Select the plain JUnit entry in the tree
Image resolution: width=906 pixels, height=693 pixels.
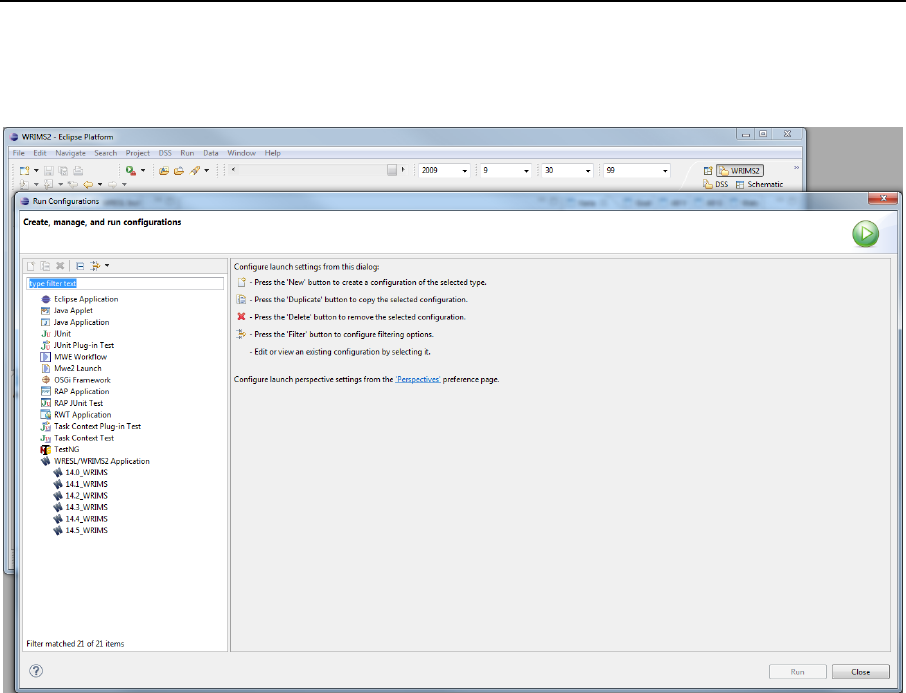coord(56,334)
